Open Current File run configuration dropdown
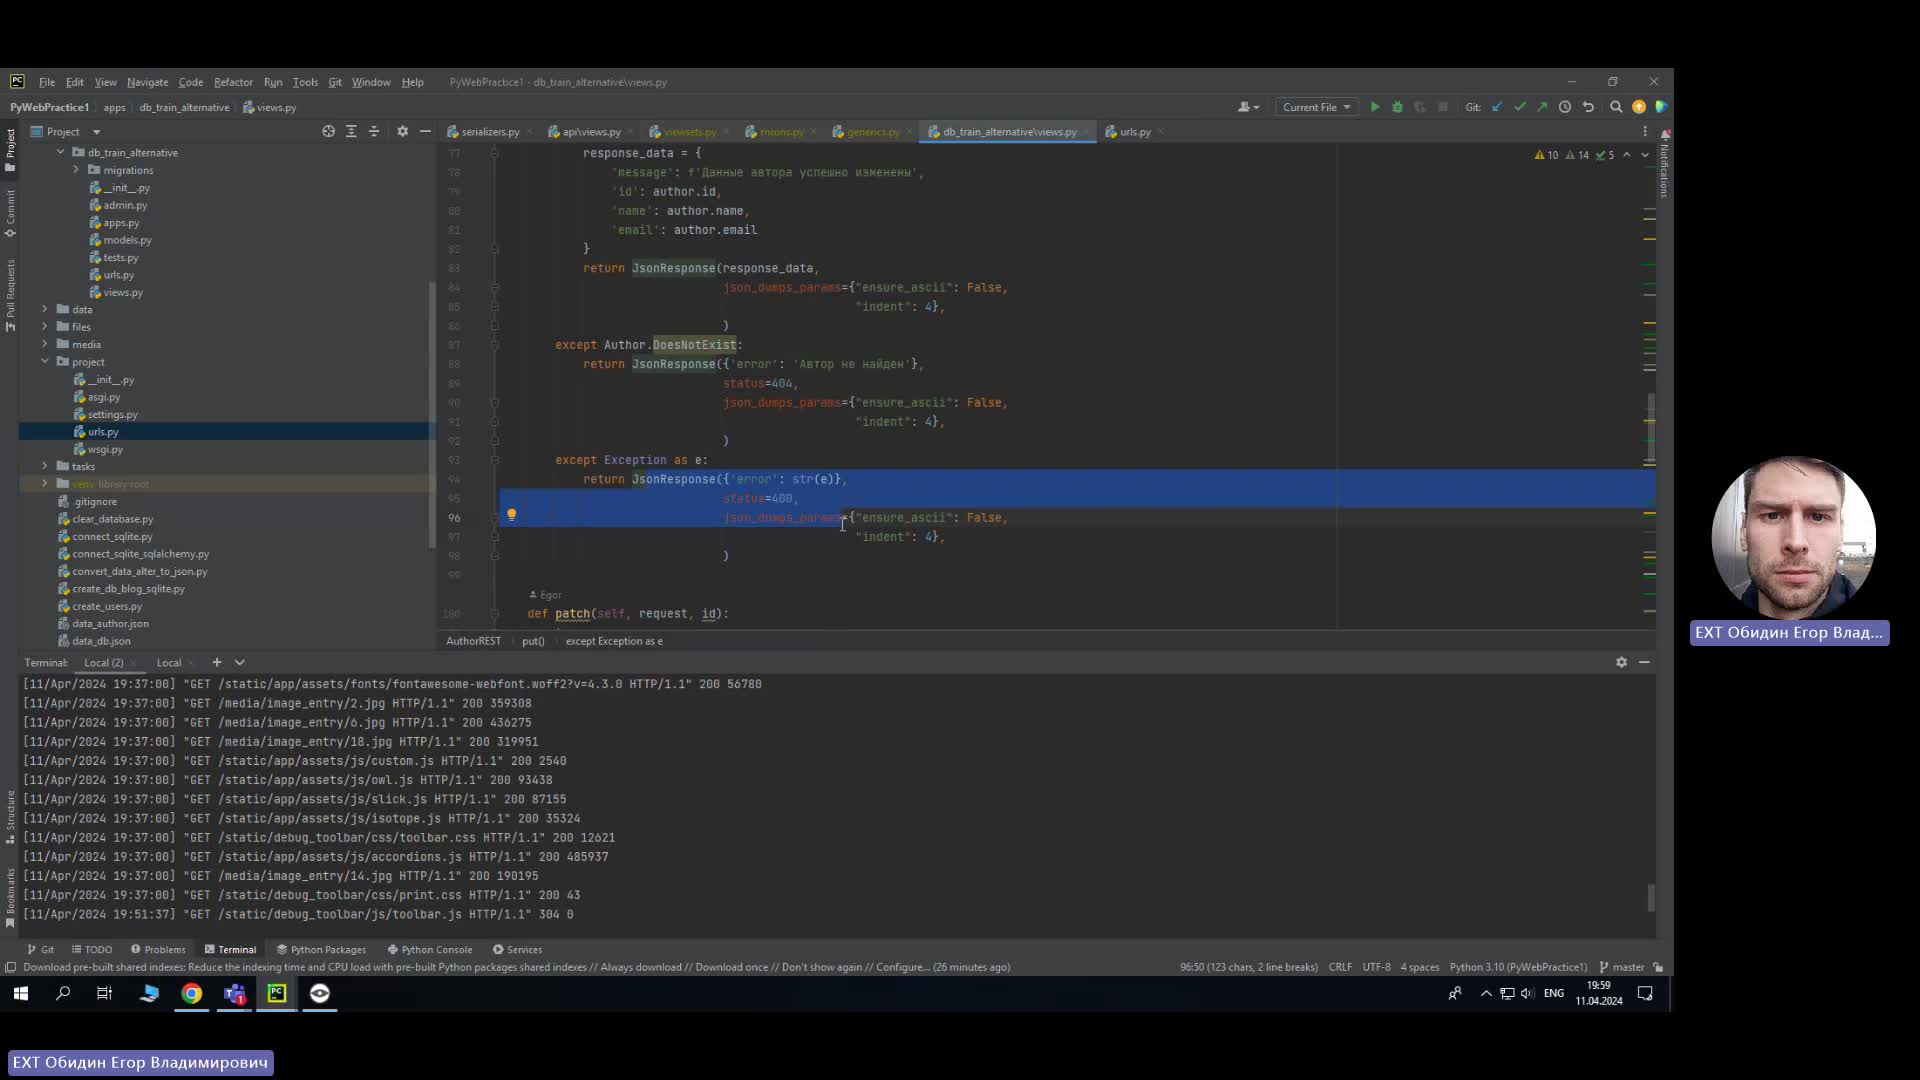Screen dimensions: 1920x1080 1316,107
